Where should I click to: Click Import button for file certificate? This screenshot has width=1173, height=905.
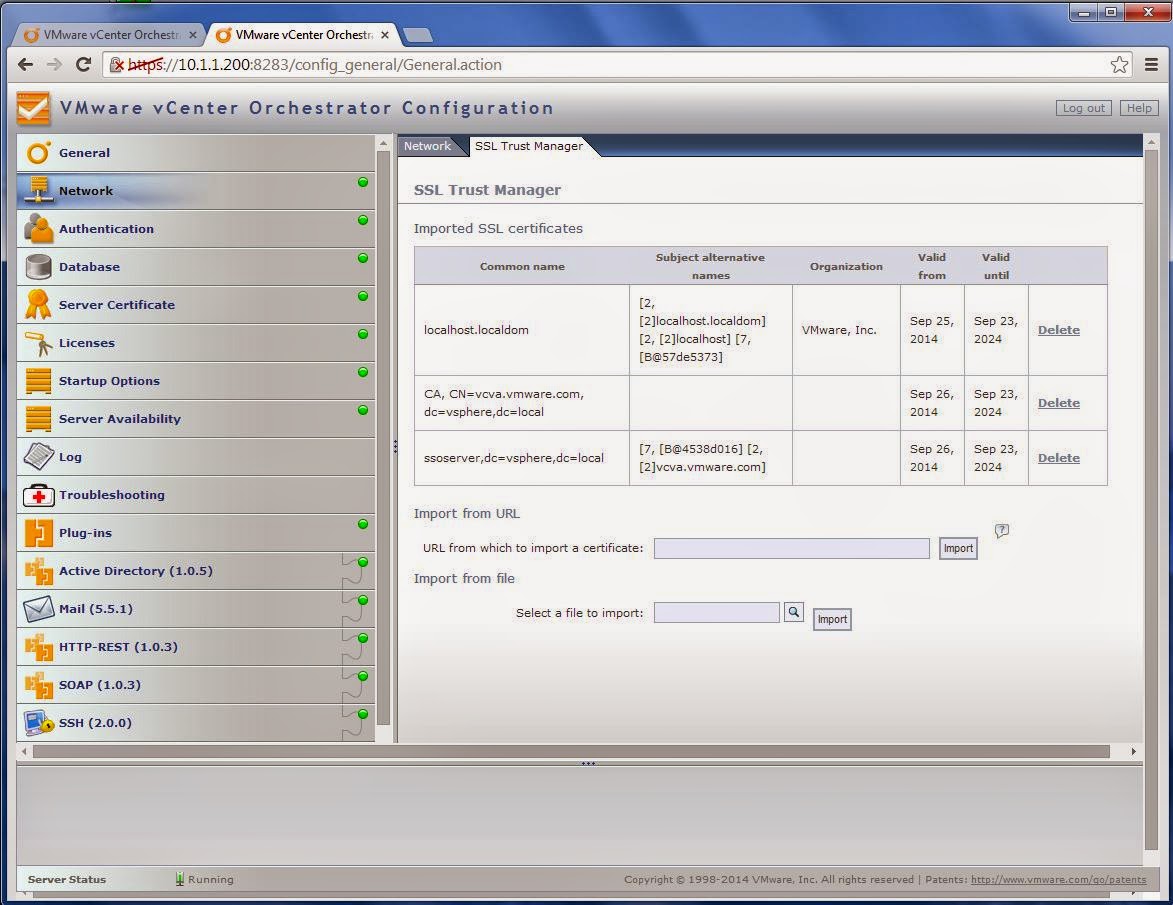click(832, 619)
